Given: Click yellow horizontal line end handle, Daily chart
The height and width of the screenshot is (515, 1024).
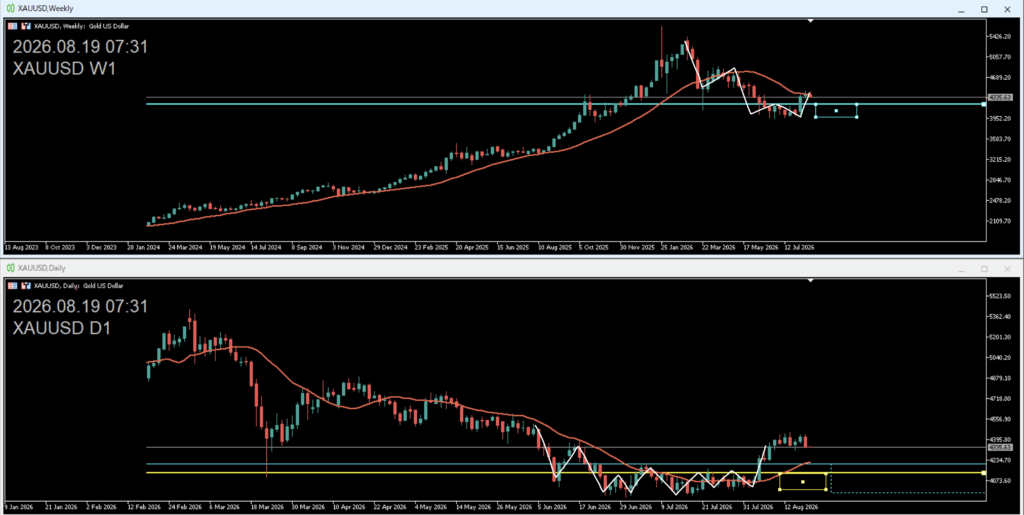Looking at the screenshot, I should pyautogui.click(x=984, y=473).
